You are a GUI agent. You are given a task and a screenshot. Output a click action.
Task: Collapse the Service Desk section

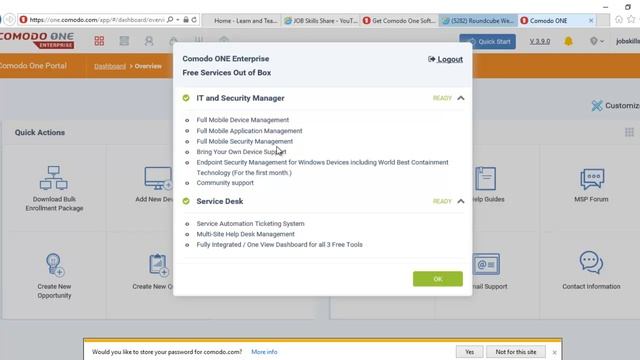(x=461, y=201)
